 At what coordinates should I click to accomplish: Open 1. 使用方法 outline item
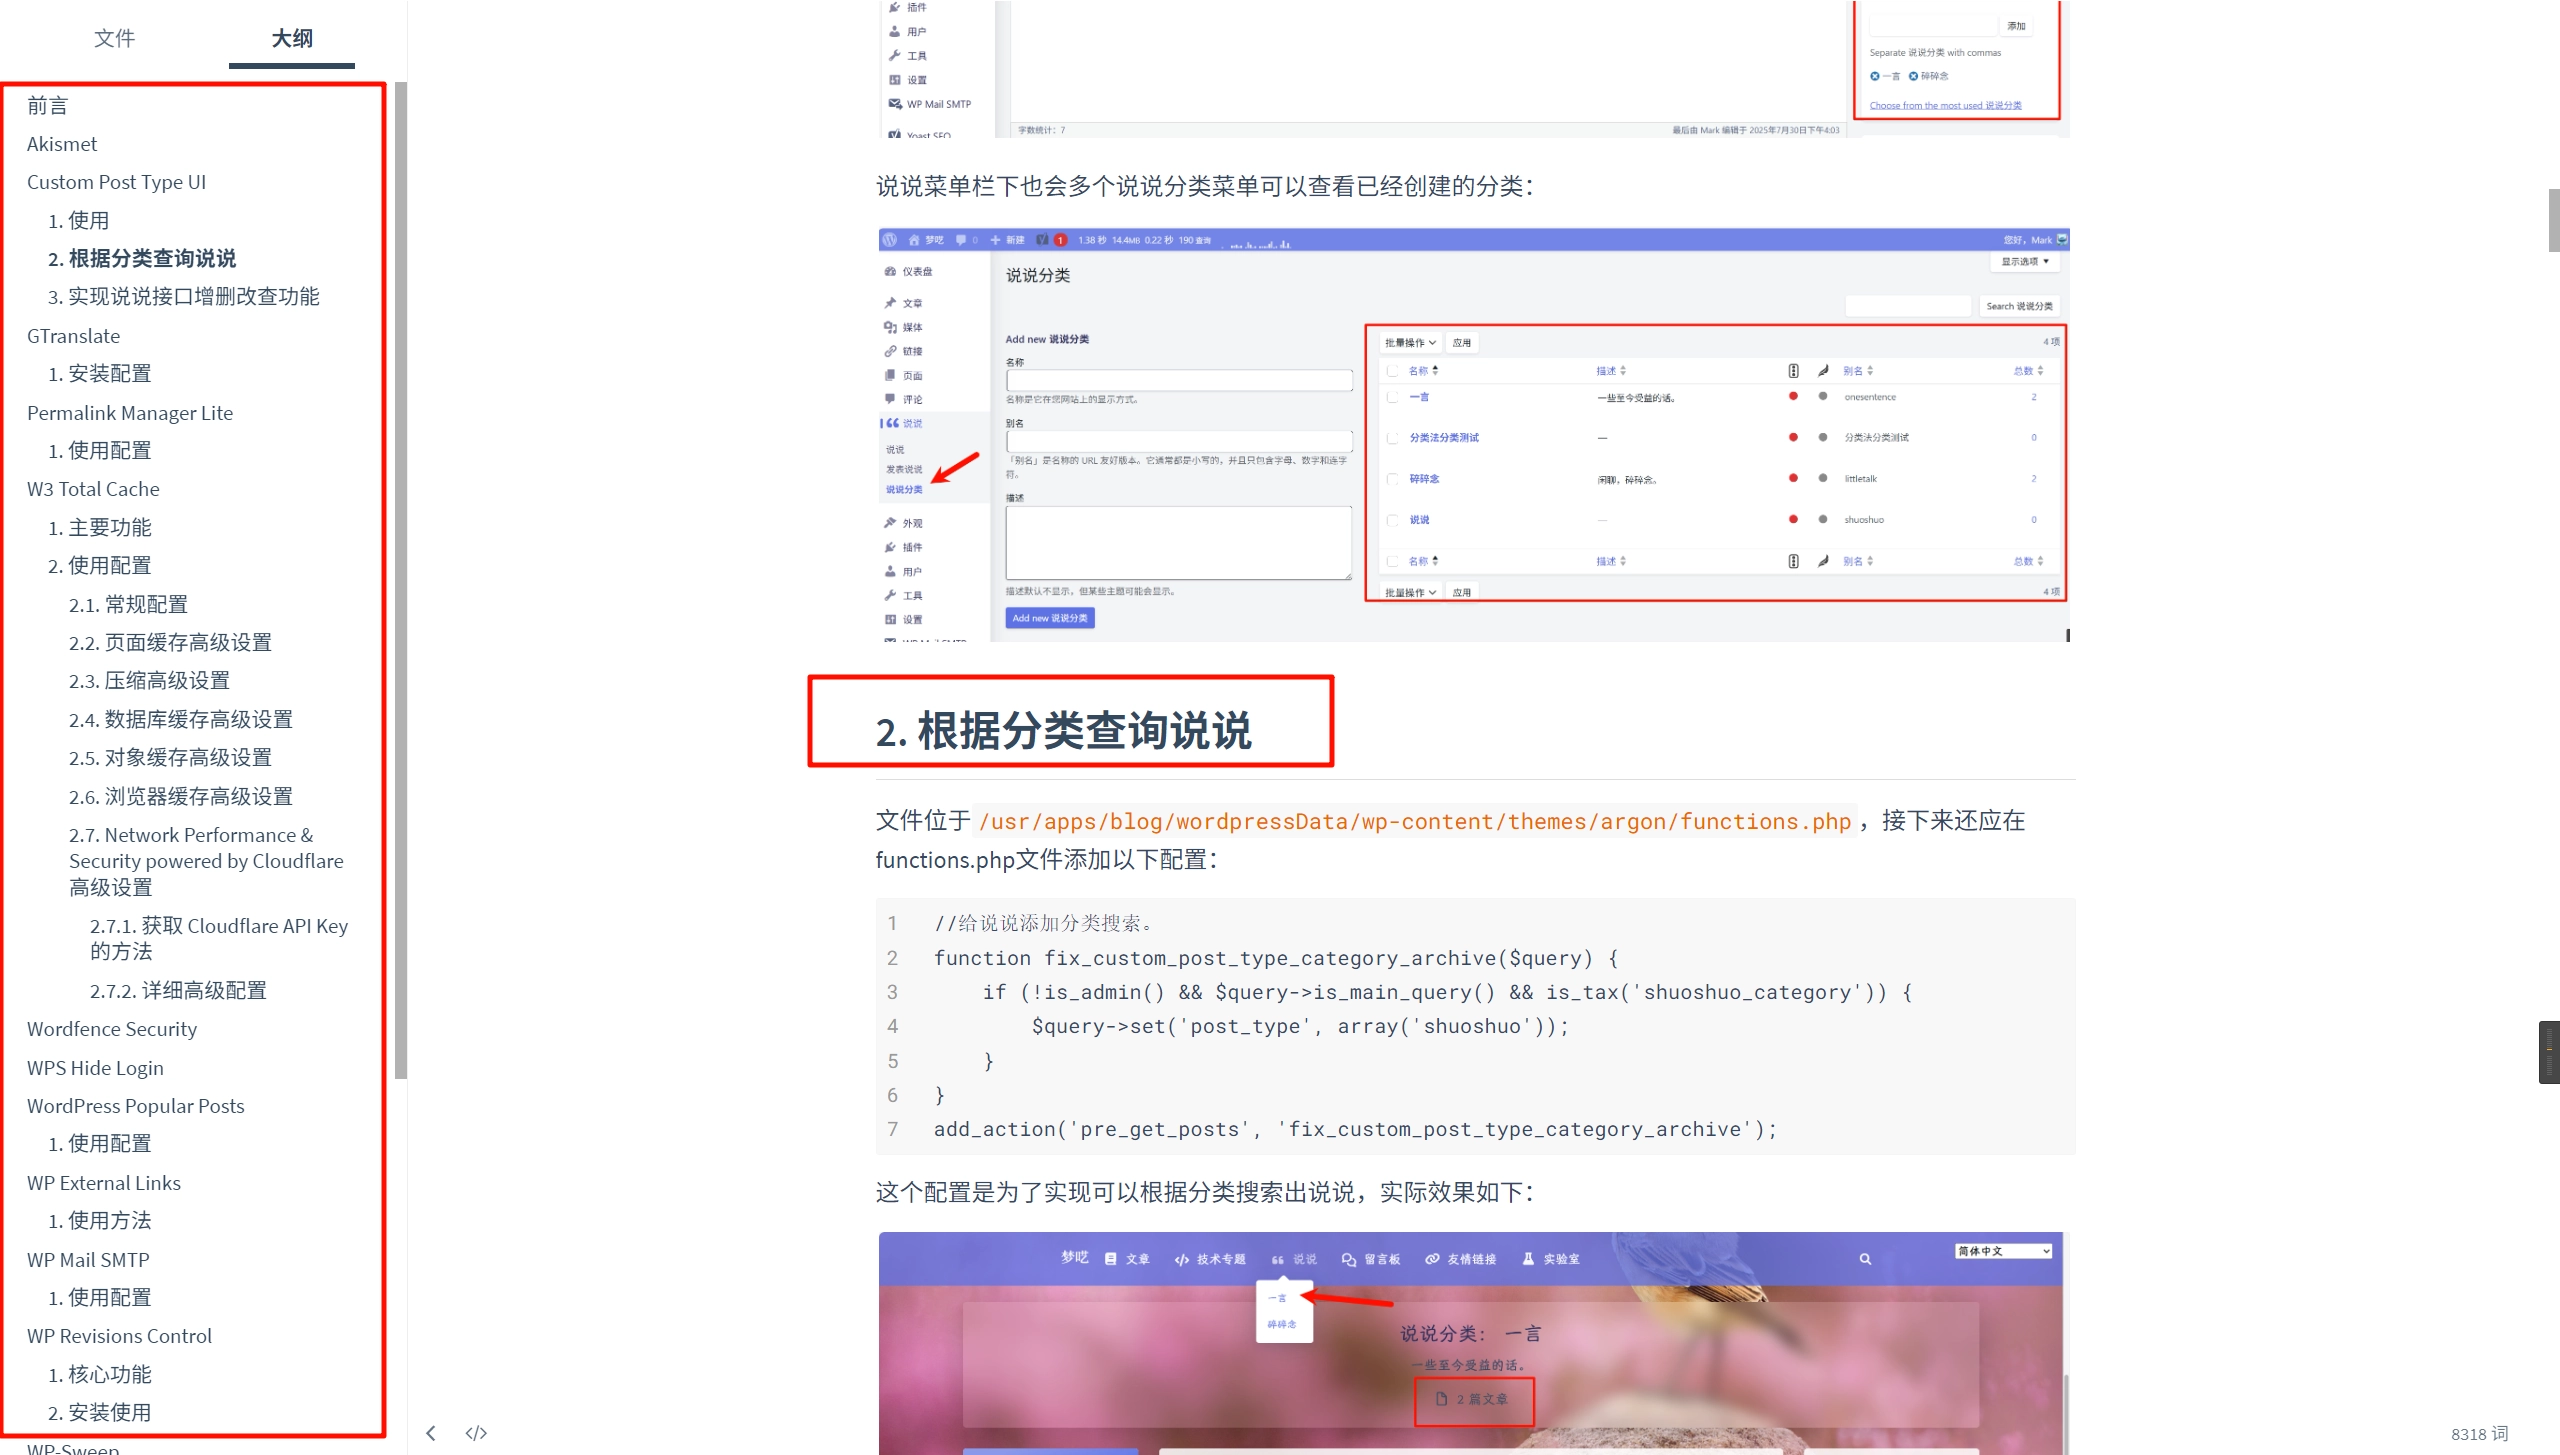(x=100, y=1220)
